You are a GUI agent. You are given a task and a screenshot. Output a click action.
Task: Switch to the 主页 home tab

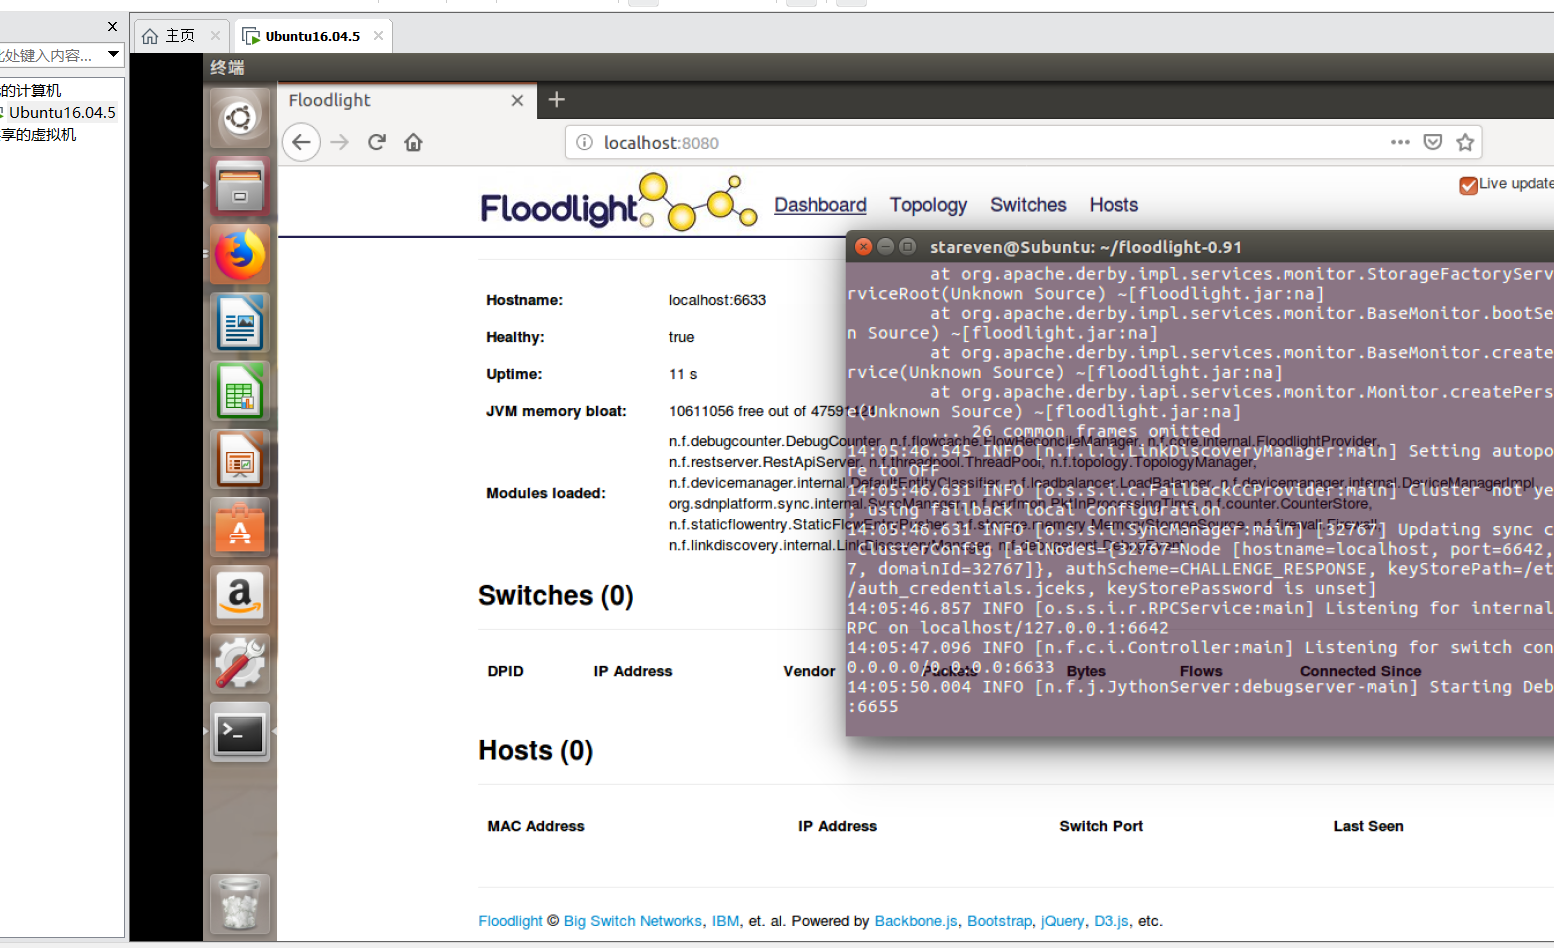point(180,36)
